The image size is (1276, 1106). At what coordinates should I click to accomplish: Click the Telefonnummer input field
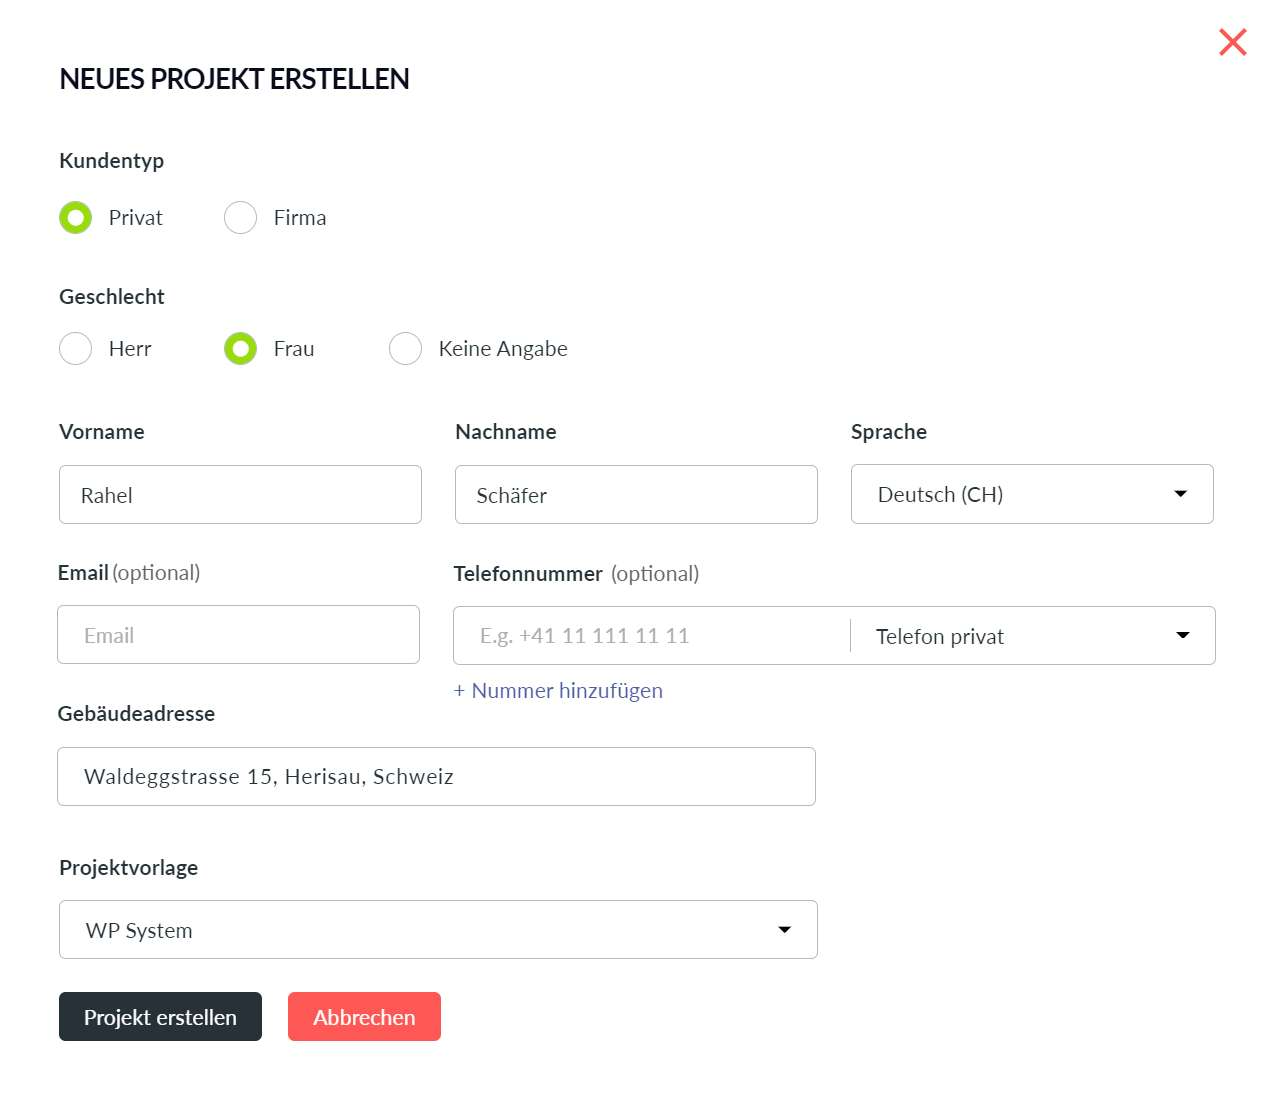(x=650, y=636)
